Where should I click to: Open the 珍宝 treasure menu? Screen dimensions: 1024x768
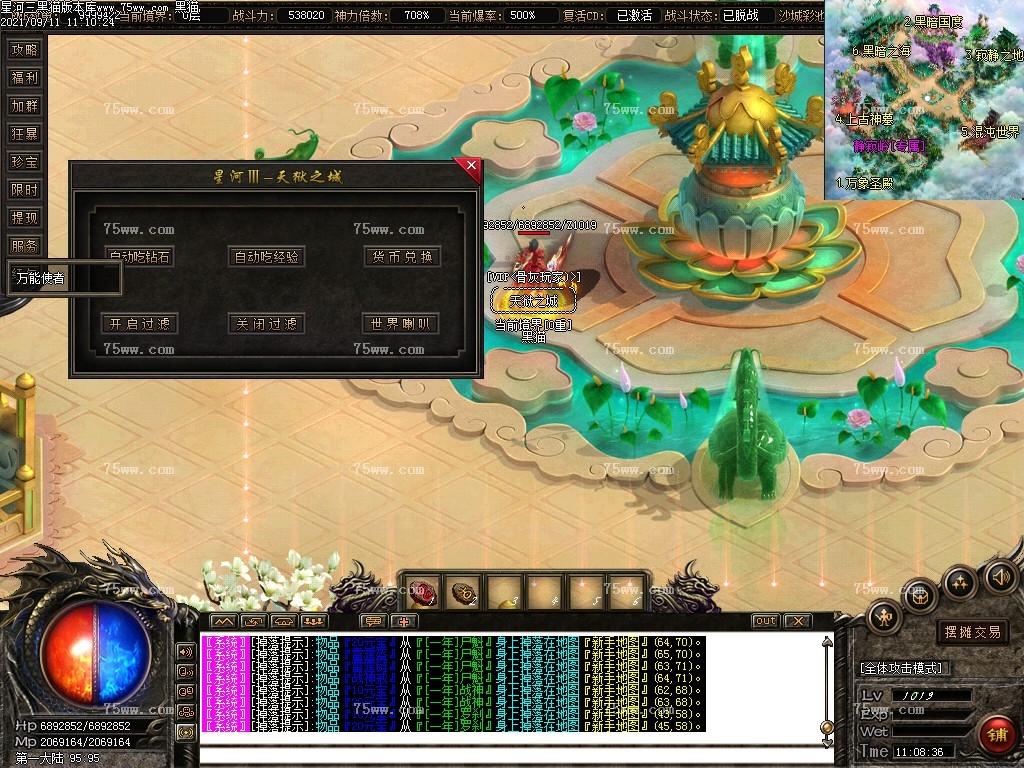(x=25, y=162)
